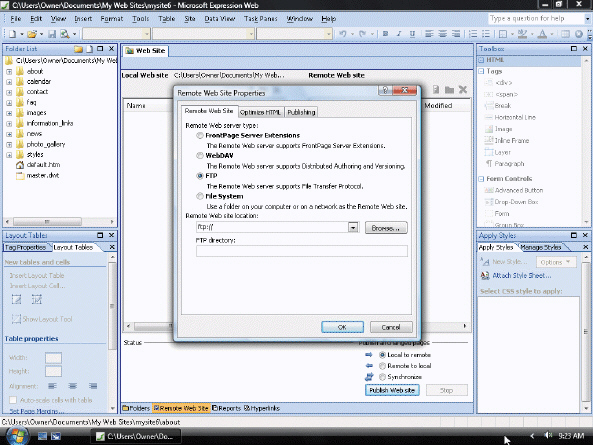This screenshot has width=593, height=445.
Task: Click Cancel in Remote Web Site Properties
Action: pyautogui.click(x=391, y=327)
